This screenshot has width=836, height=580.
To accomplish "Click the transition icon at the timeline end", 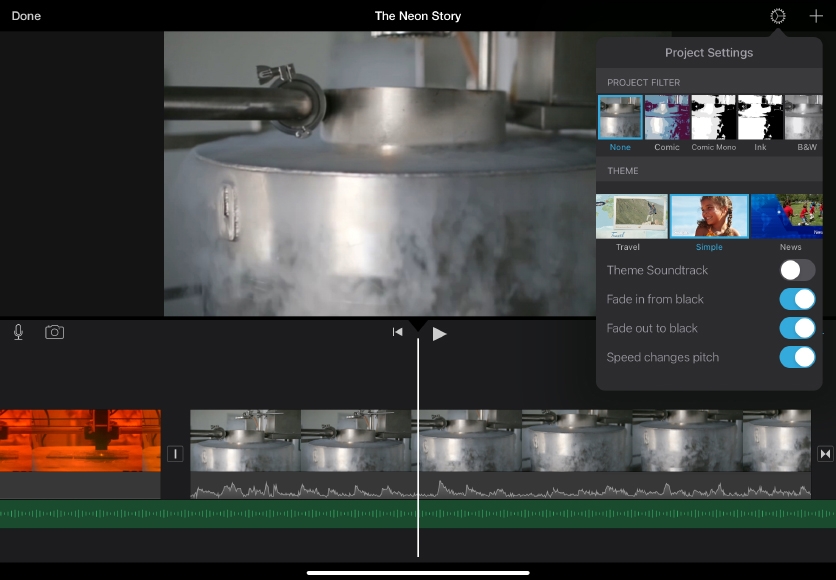I will 825,454.
